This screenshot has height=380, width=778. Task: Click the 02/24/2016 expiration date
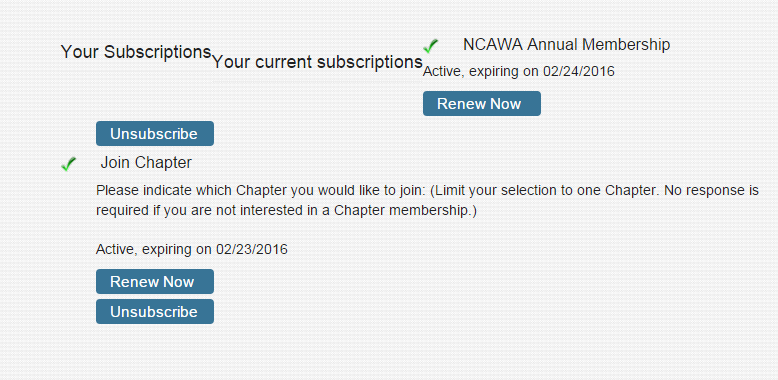click(579, 72)
